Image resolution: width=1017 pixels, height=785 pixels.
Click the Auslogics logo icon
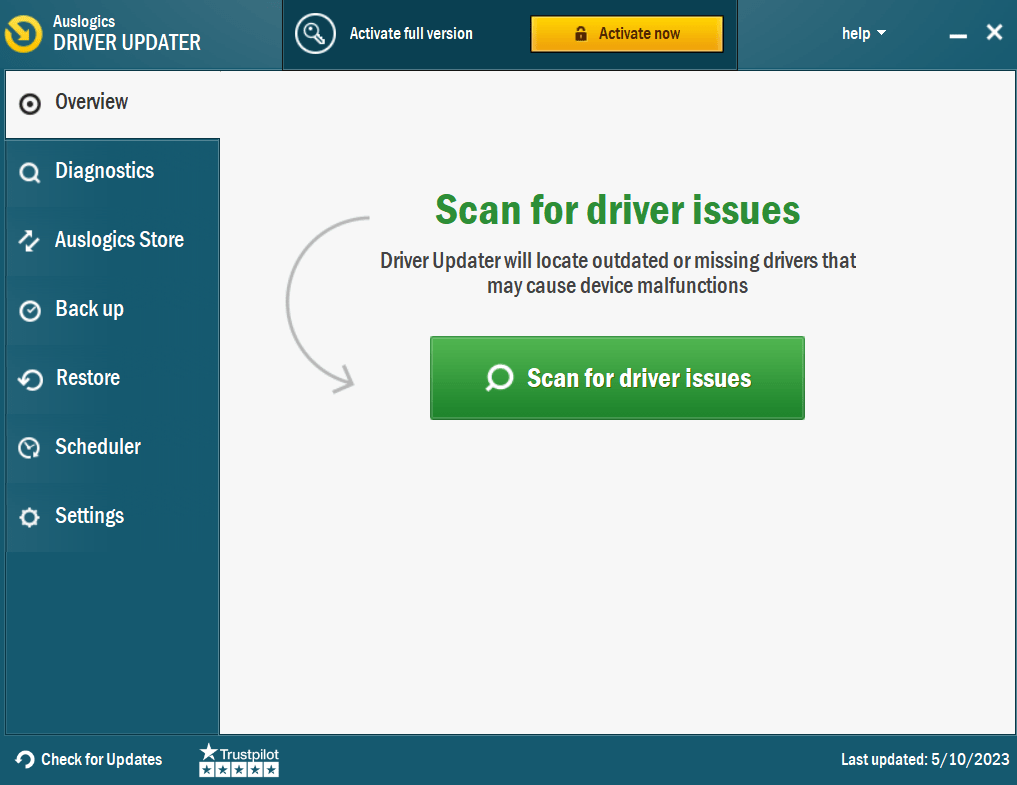pyautogui.click(x=23, y=34)
